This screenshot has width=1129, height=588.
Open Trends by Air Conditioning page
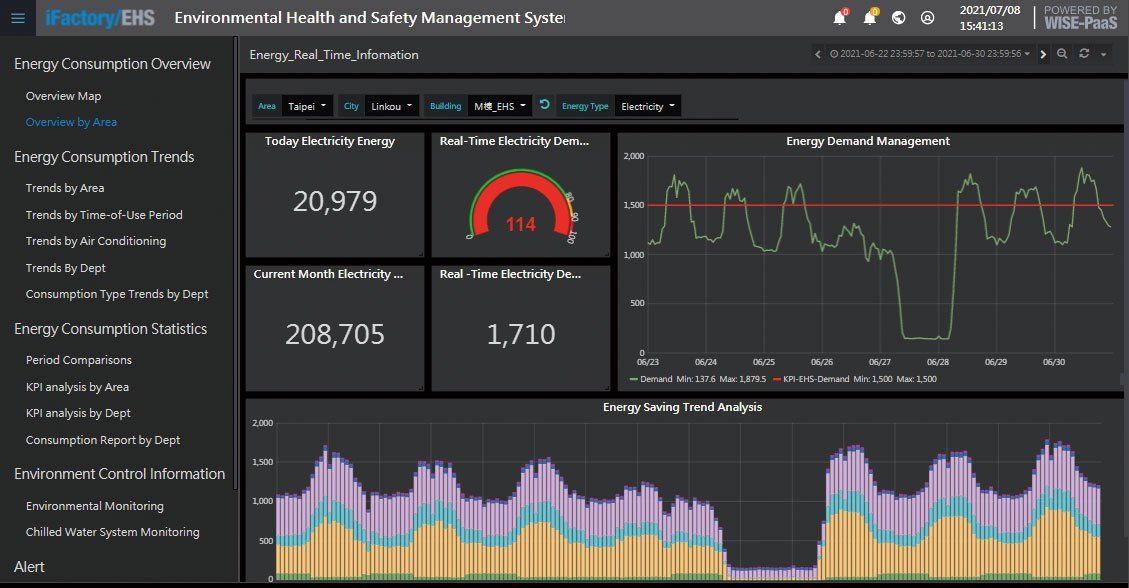[96, 241]
